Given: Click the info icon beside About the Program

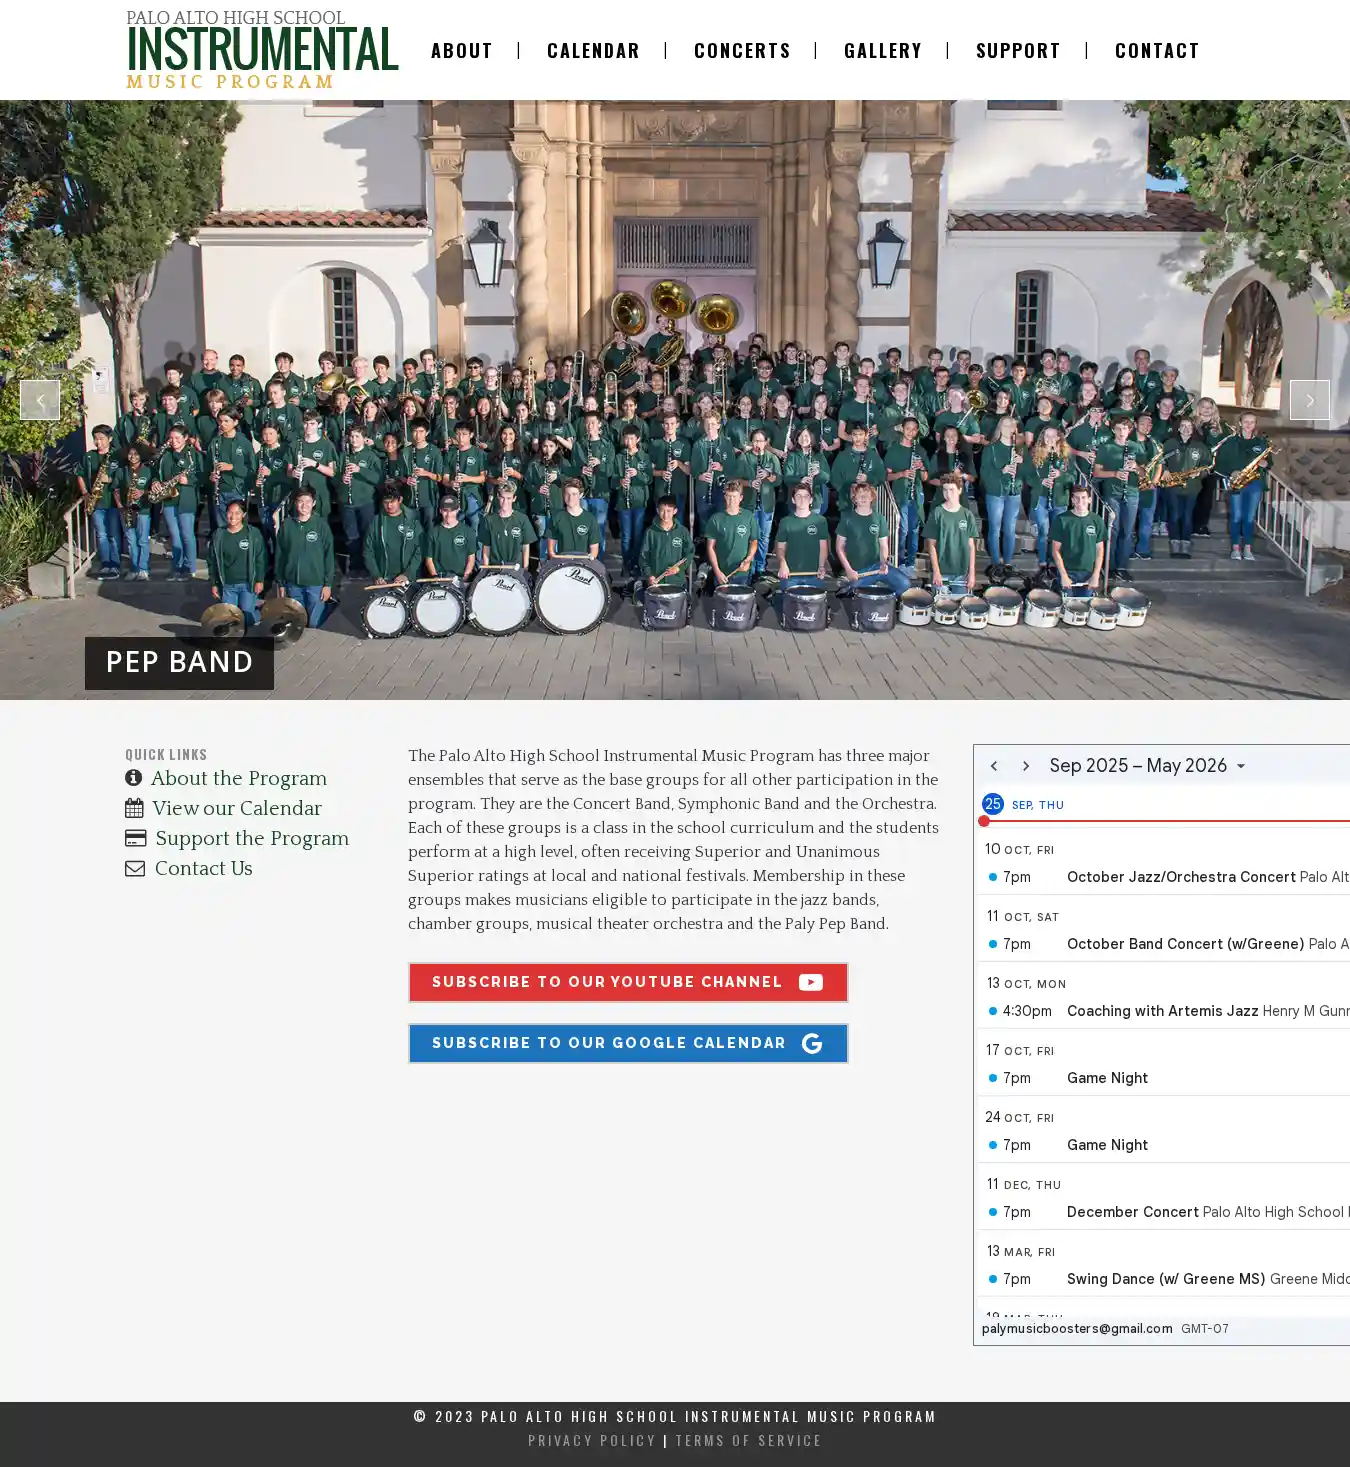Looking at the screenshot, I should click(x=133, y=778).
